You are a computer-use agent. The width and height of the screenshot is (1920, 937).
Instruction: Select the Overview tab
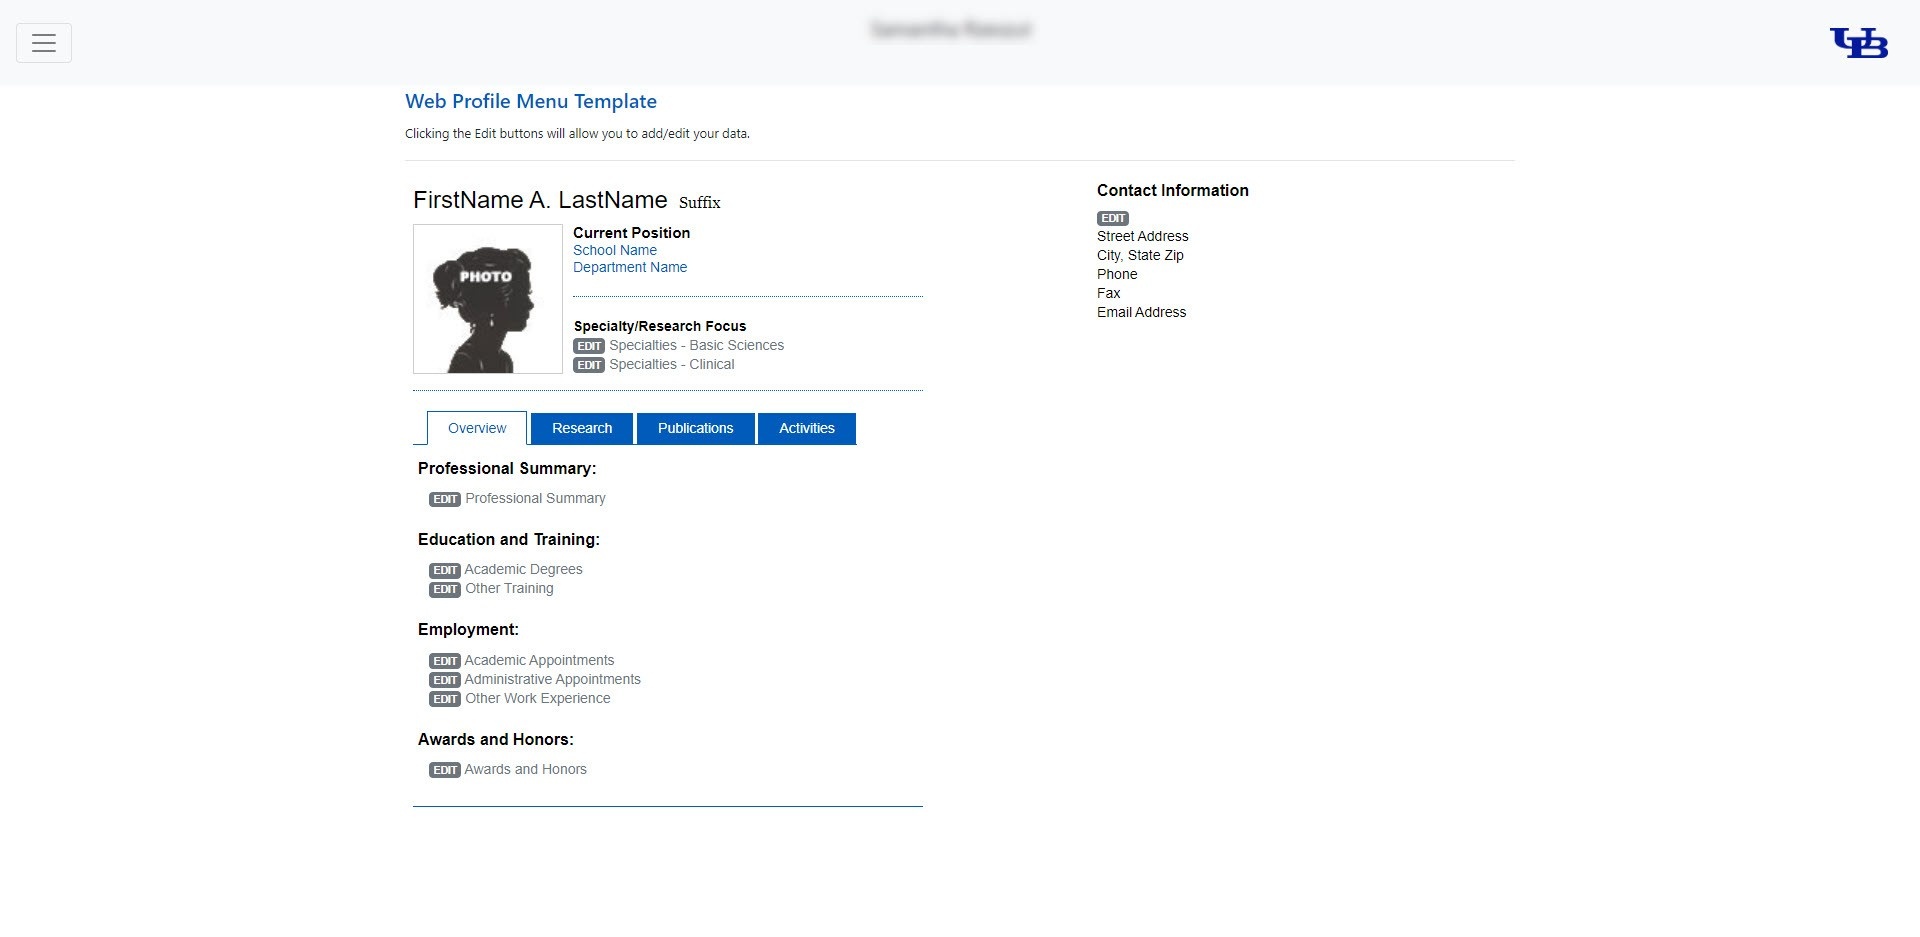coord(477,428)
